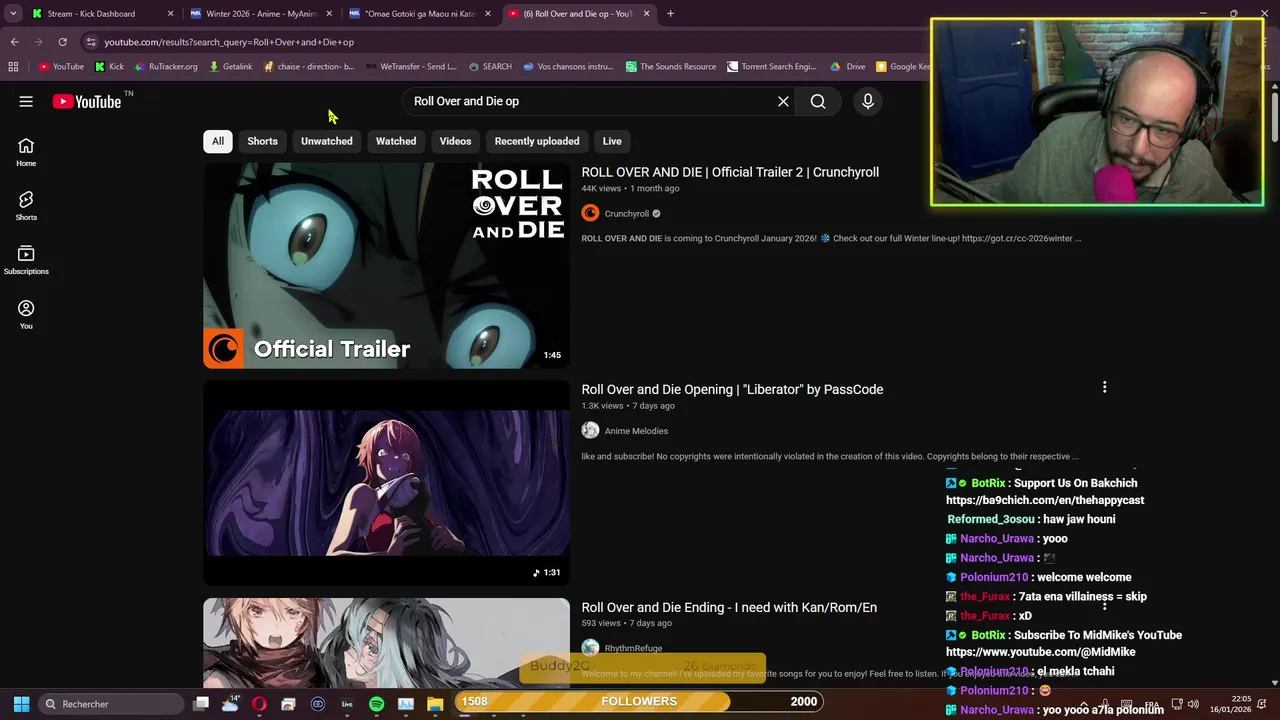Open Official Trailer 2 Crunchyroll video title
The height and width of the screenshot is (720, 1280).
pos(730,172)
